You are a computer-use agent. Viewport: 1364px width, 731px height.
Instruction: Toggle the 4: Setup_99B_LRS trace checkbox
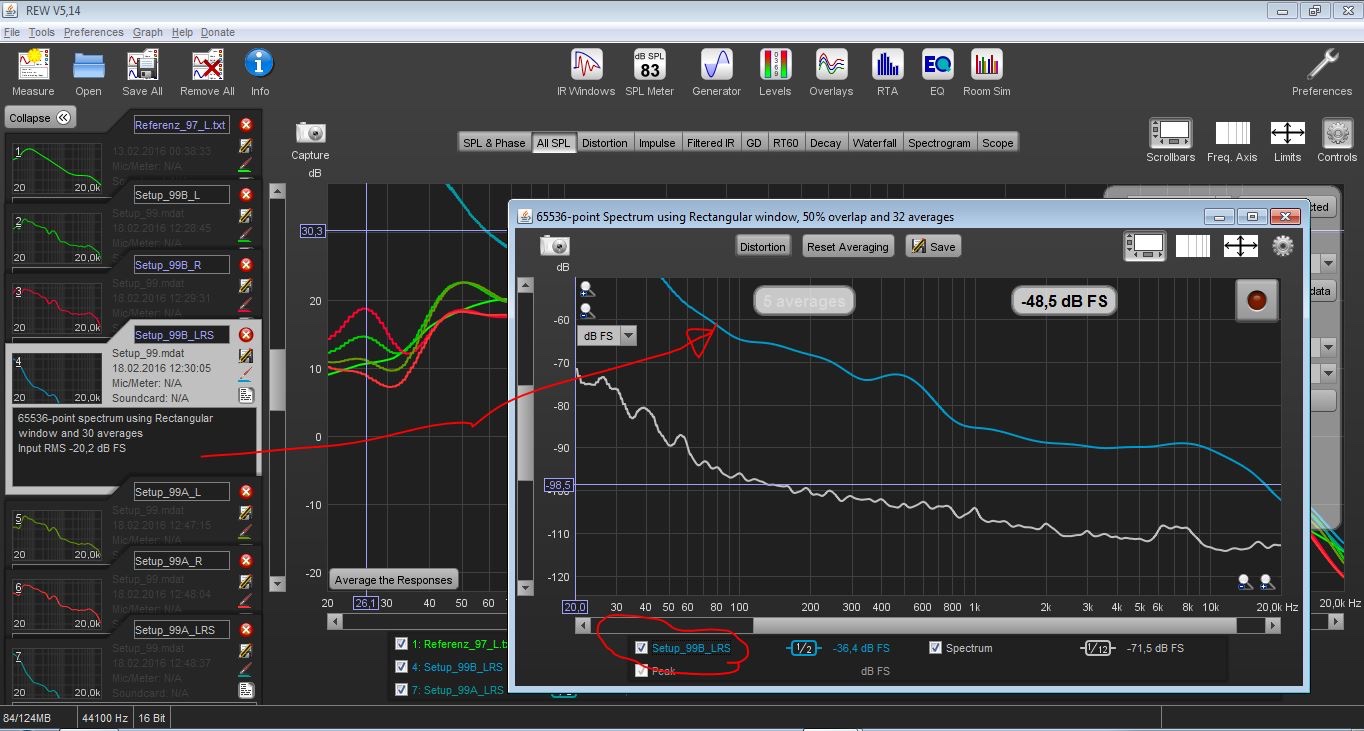[x=401, y=667]
